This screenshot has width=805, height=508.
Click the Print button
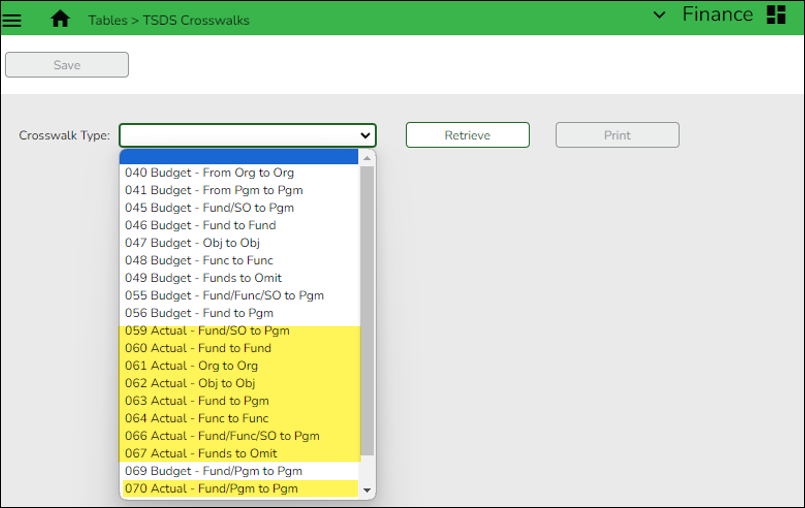[x=617, y=135]
